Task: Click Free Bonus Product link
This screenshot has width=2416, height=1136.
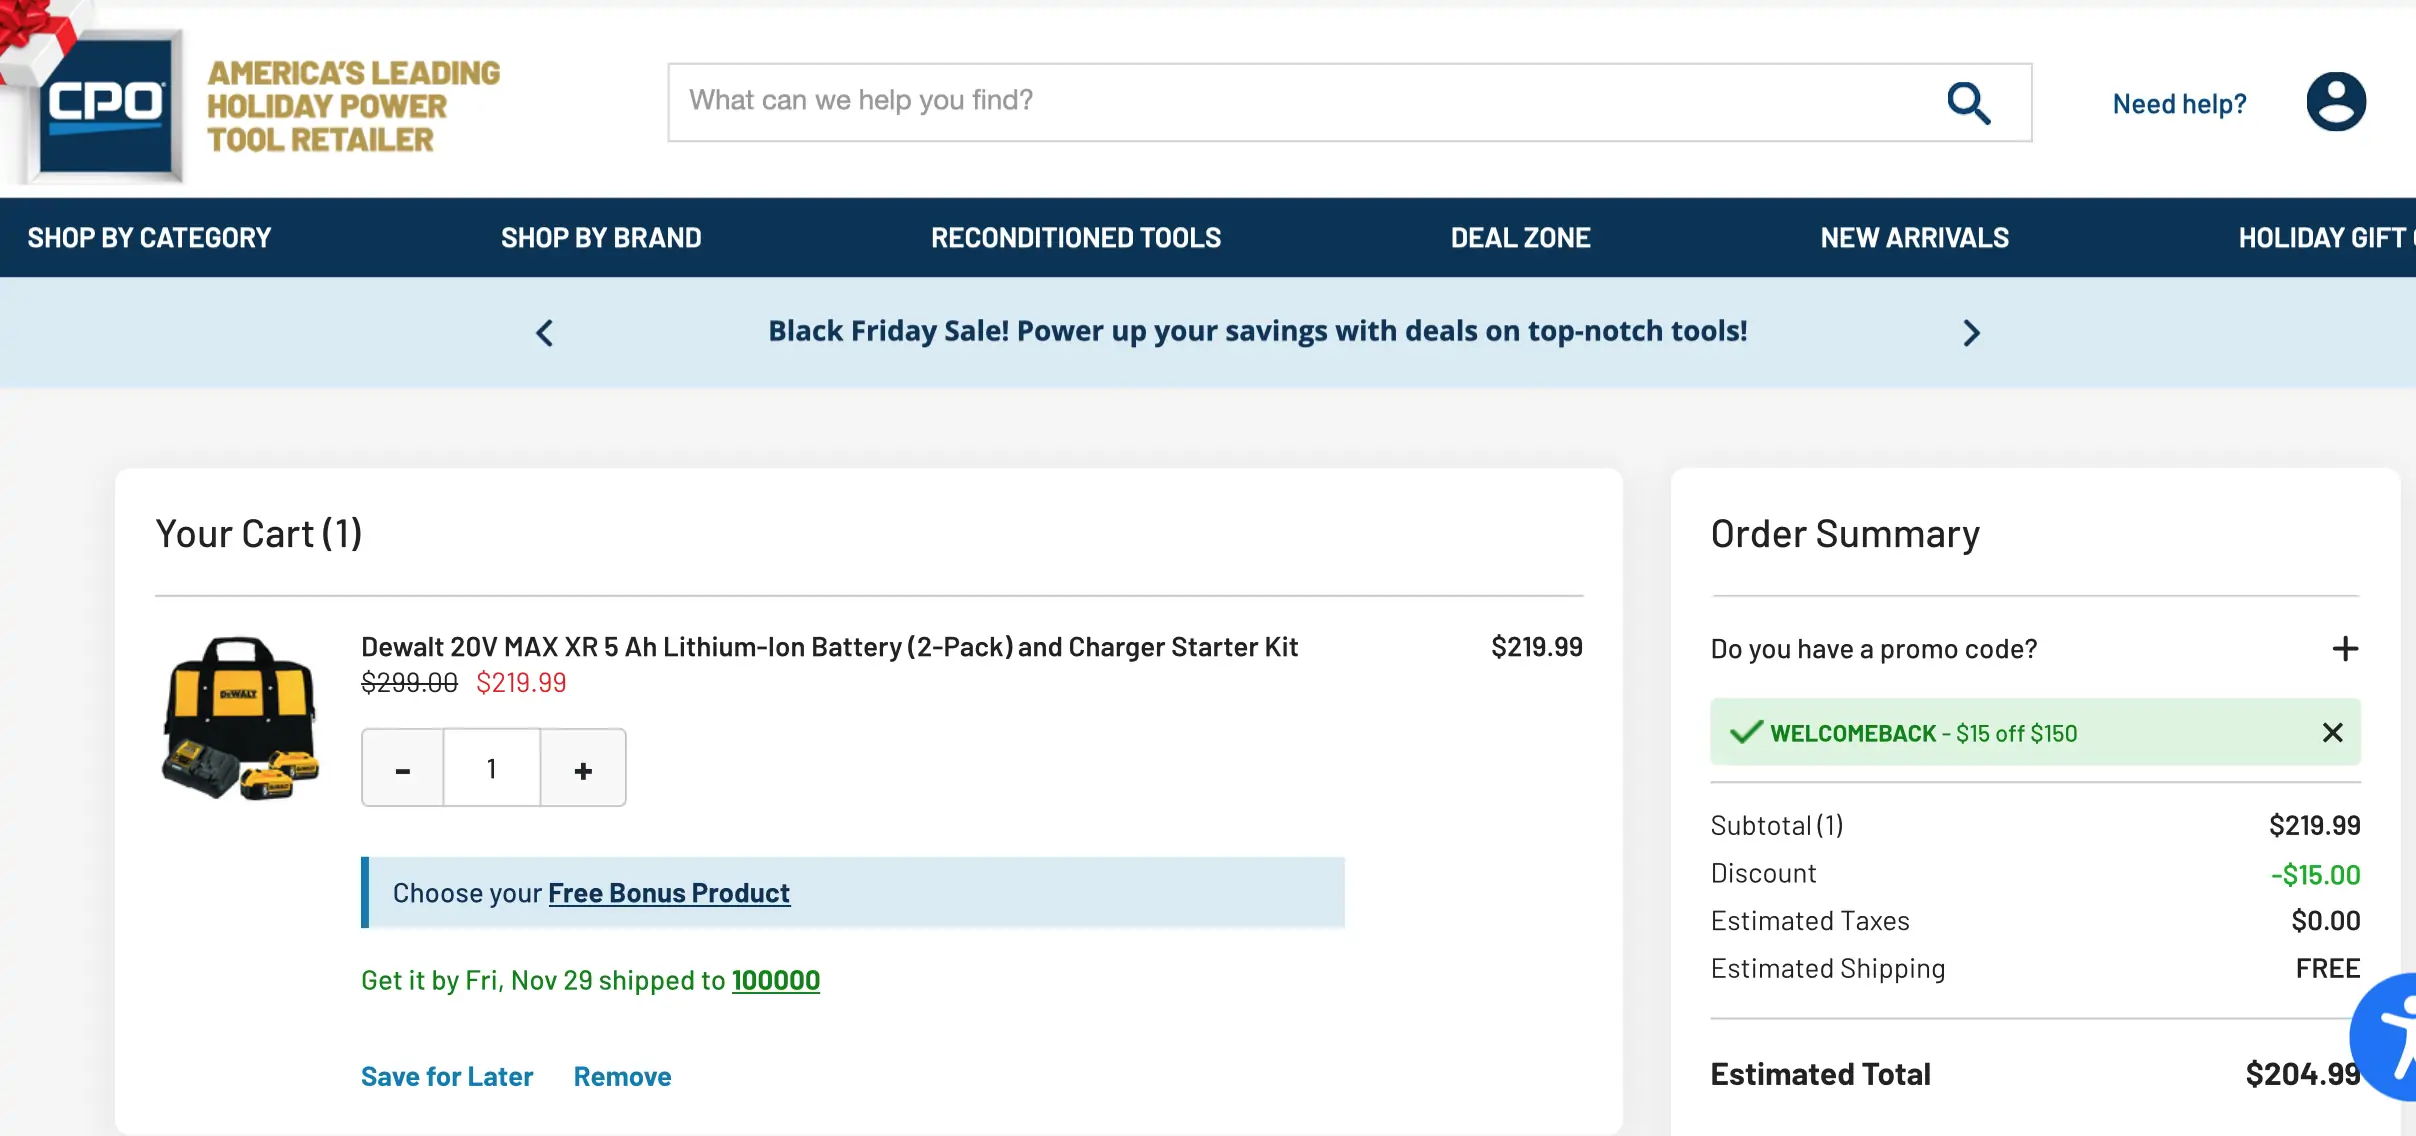Action: pos(669,893)
